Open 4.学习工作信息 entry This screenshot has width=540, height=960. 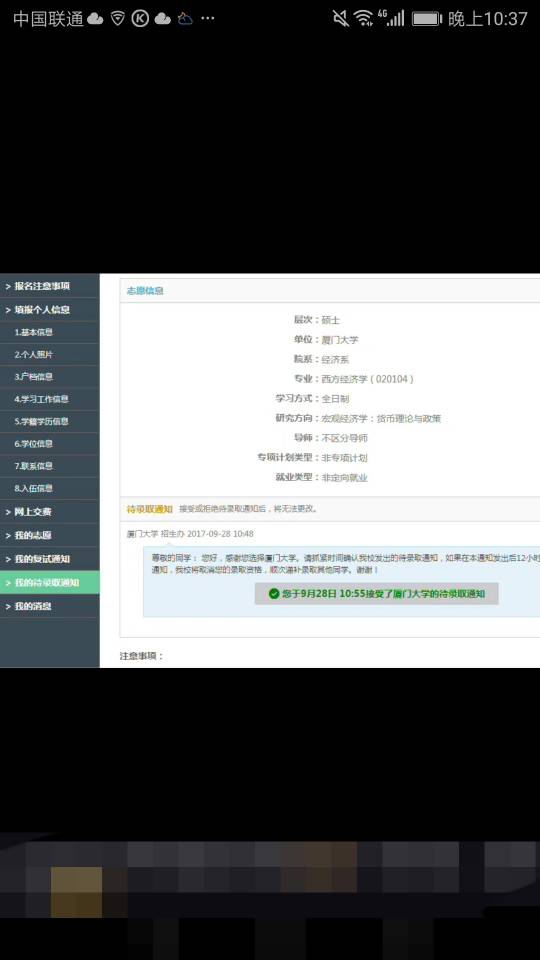pyautogui.click(x=50, y=399)
